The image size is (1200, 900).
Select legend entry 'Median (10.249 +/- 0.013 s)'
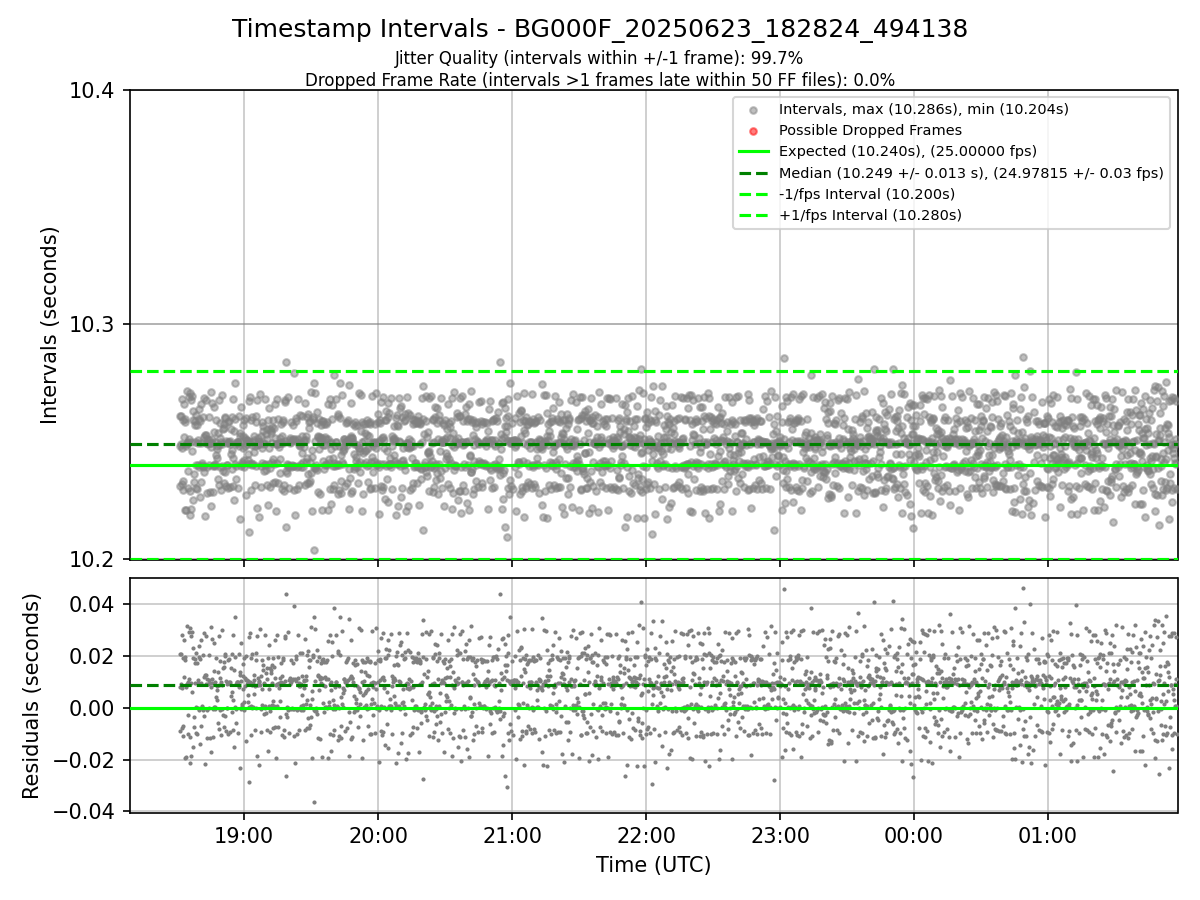(971, 172)
